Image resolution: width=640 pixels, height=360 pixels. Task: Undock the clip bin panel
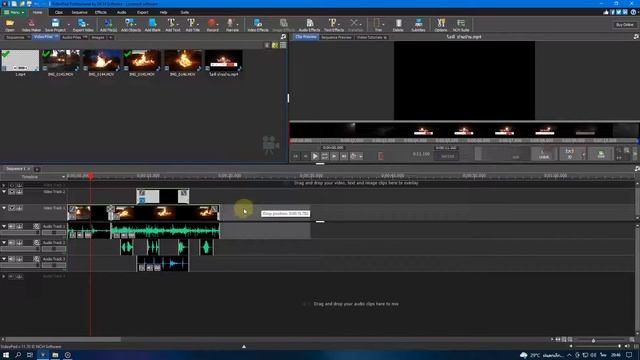pos(283,37)
